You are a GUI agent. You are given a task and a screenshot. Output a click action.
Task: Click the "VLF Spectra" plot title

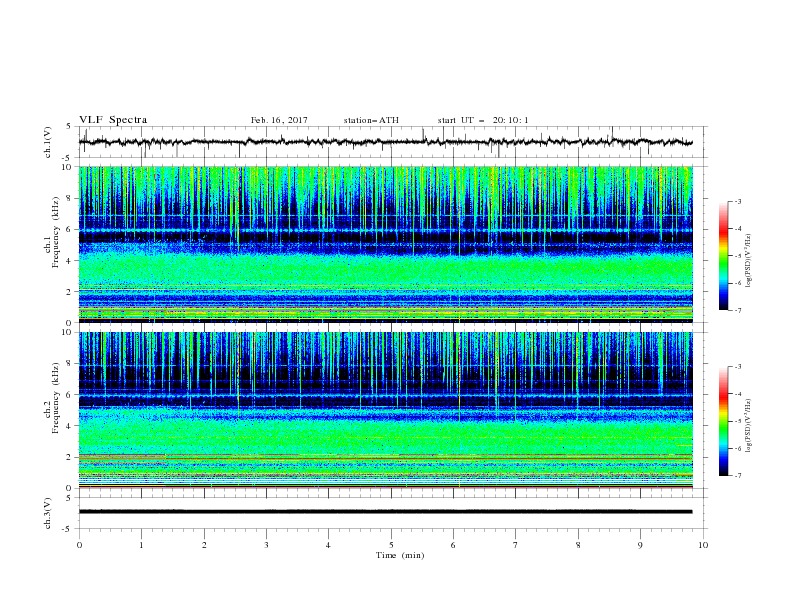click(x=113, y=120)
